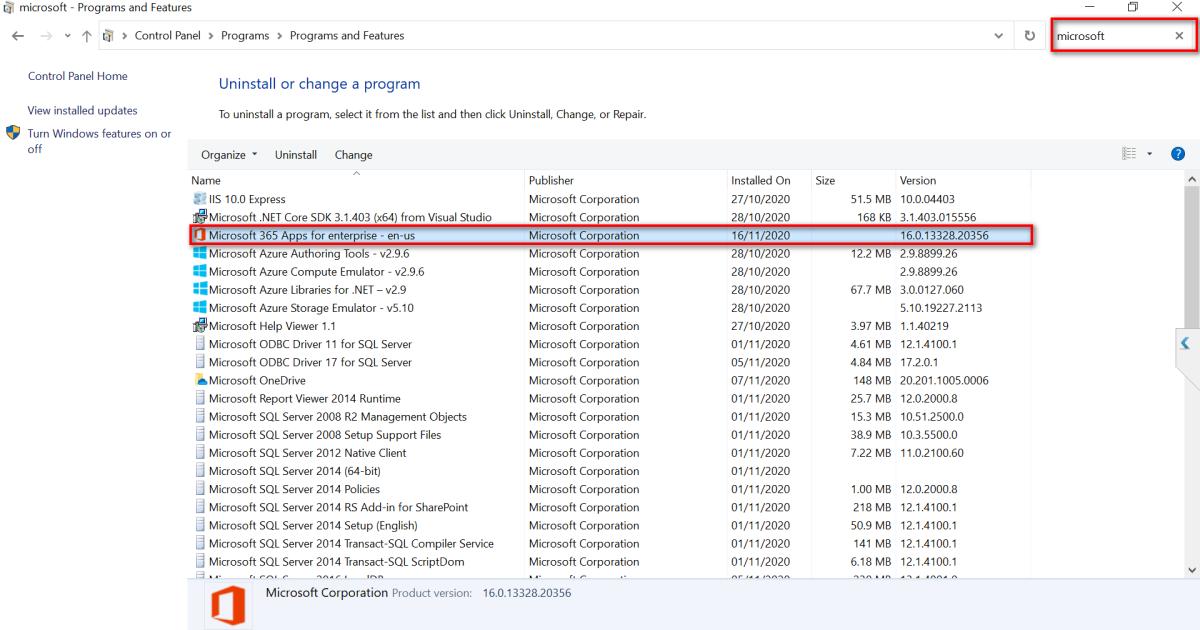Click the IIS 10.0 Express icon
Screen dimensions: 1200x630
pos(200,199)
